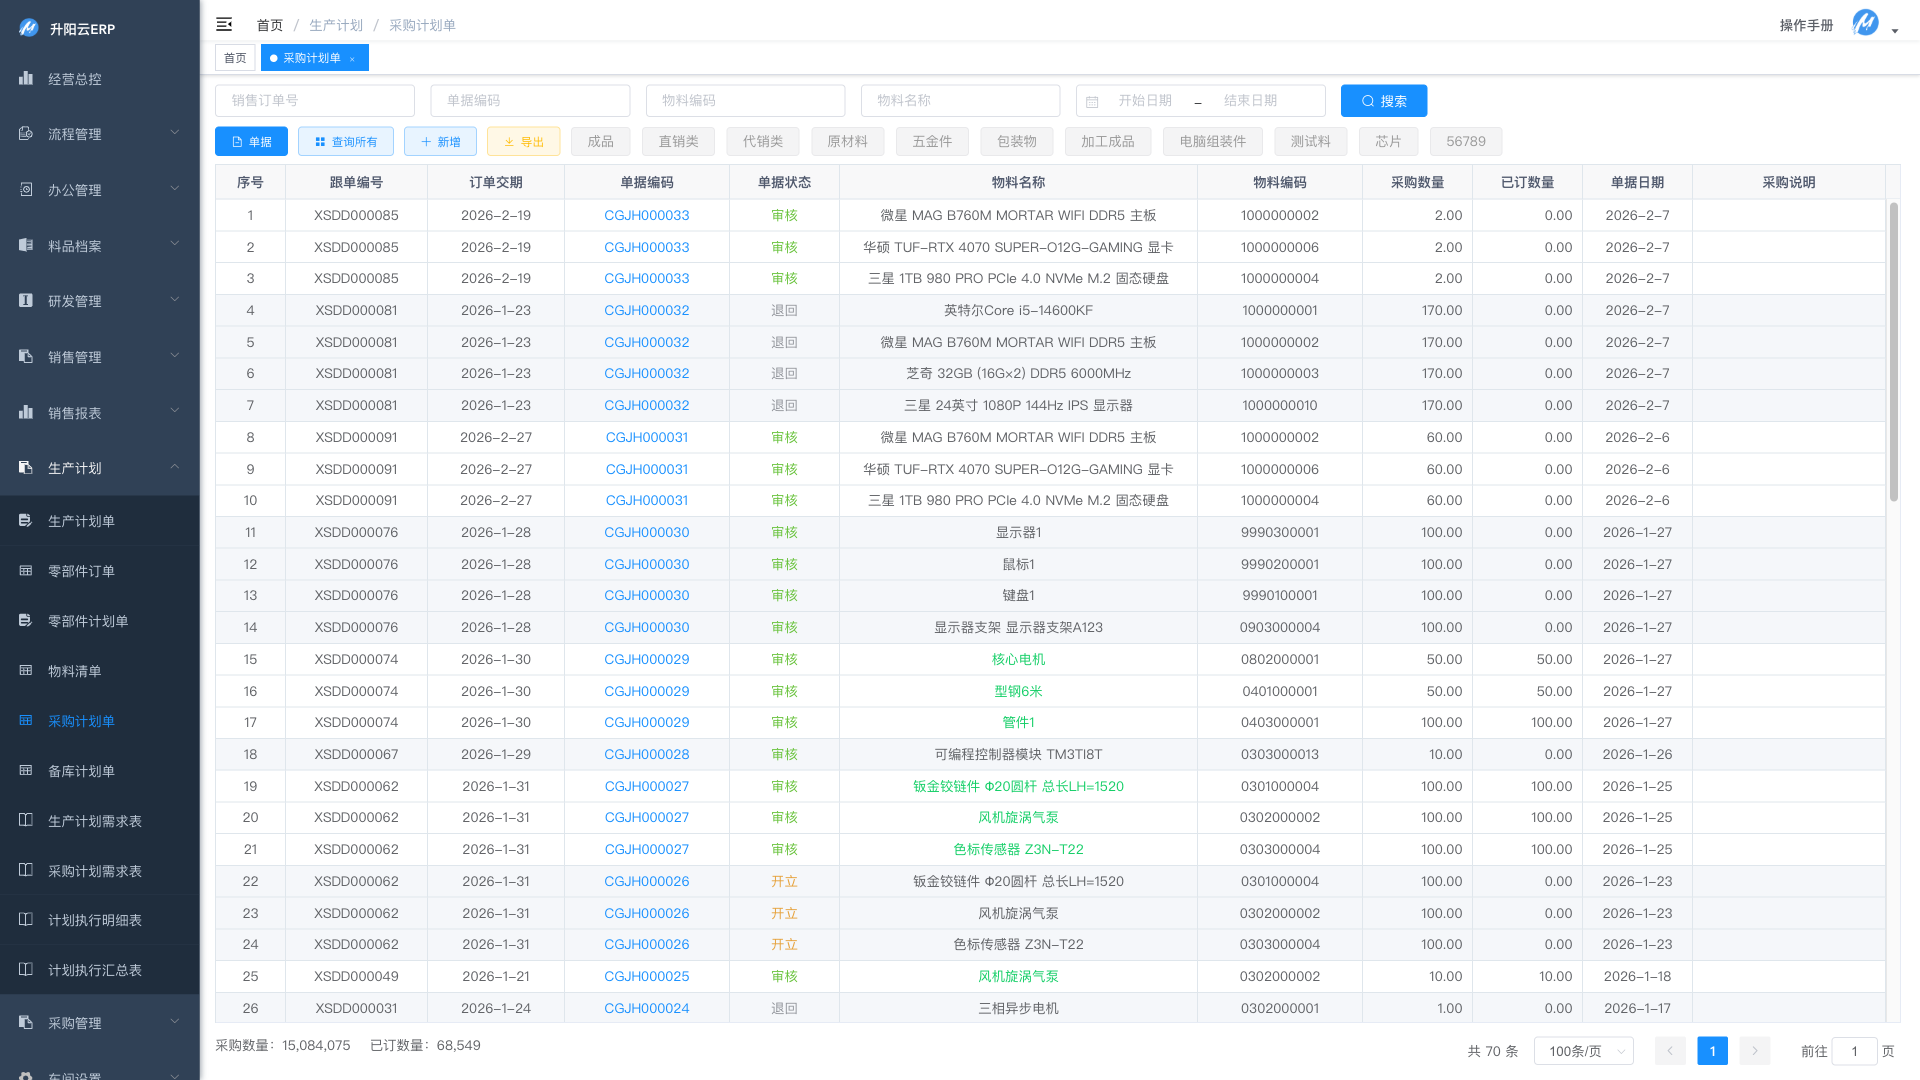
Task: Select the 原材料 filter tag
Action: point(847,142)
